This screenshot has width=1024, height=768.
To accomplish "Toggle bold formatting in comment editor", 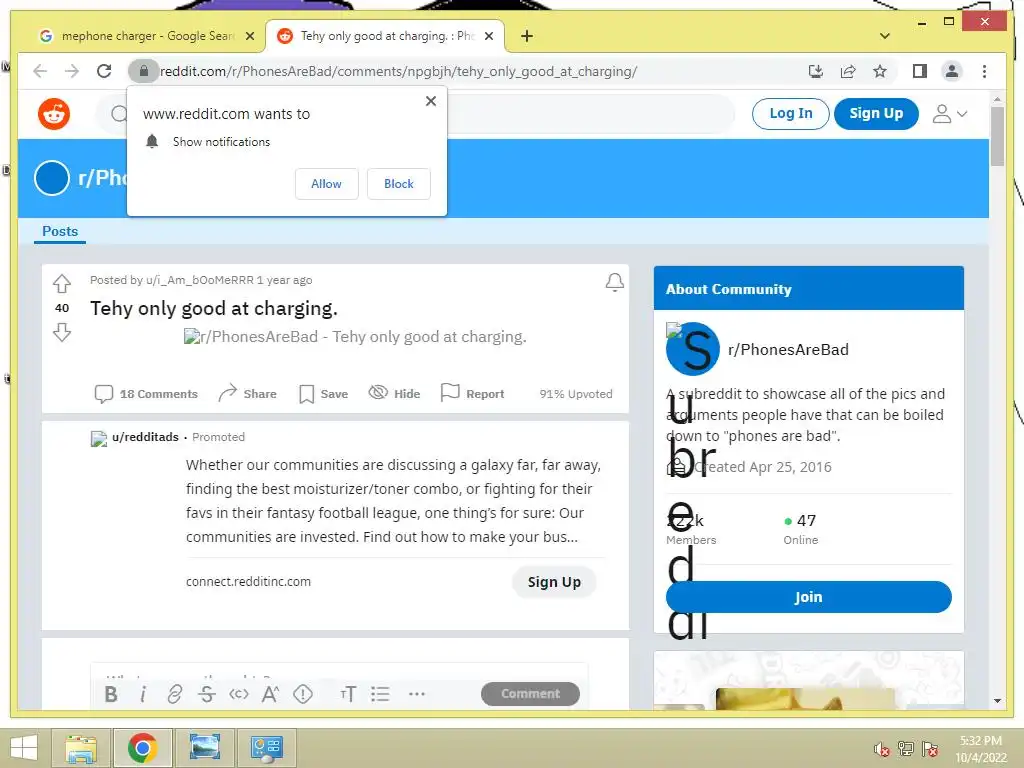I will click(x=111, y=694).
